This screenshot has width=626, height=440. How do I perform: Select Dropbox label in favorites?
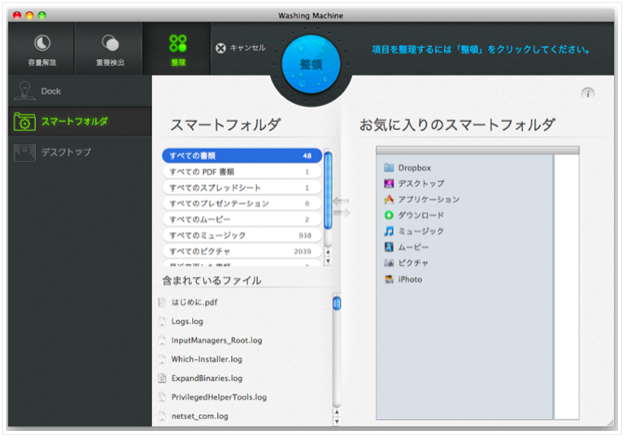pos(414,168)
